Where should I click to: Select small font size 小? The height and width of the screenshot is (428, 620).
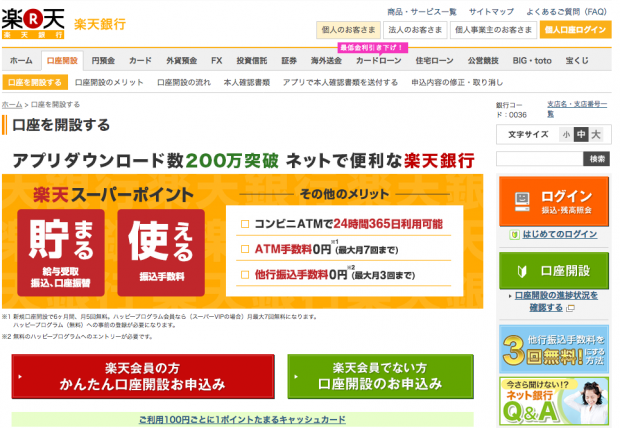(x=566, y=135)
